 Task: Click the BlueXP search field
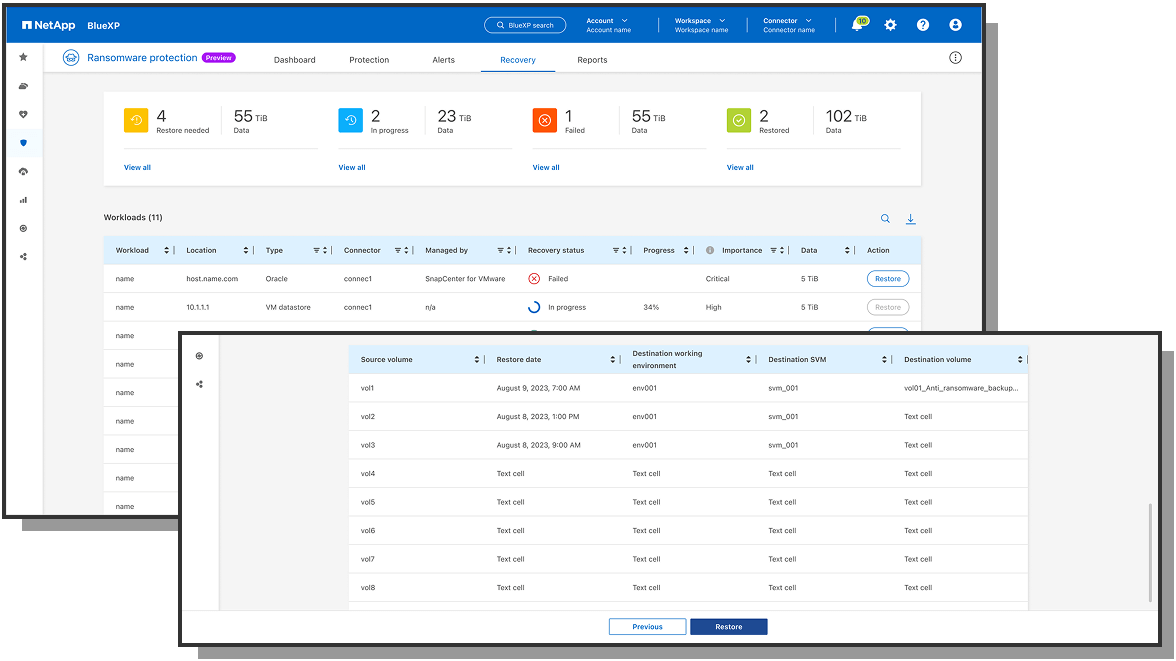click(524, 24)
